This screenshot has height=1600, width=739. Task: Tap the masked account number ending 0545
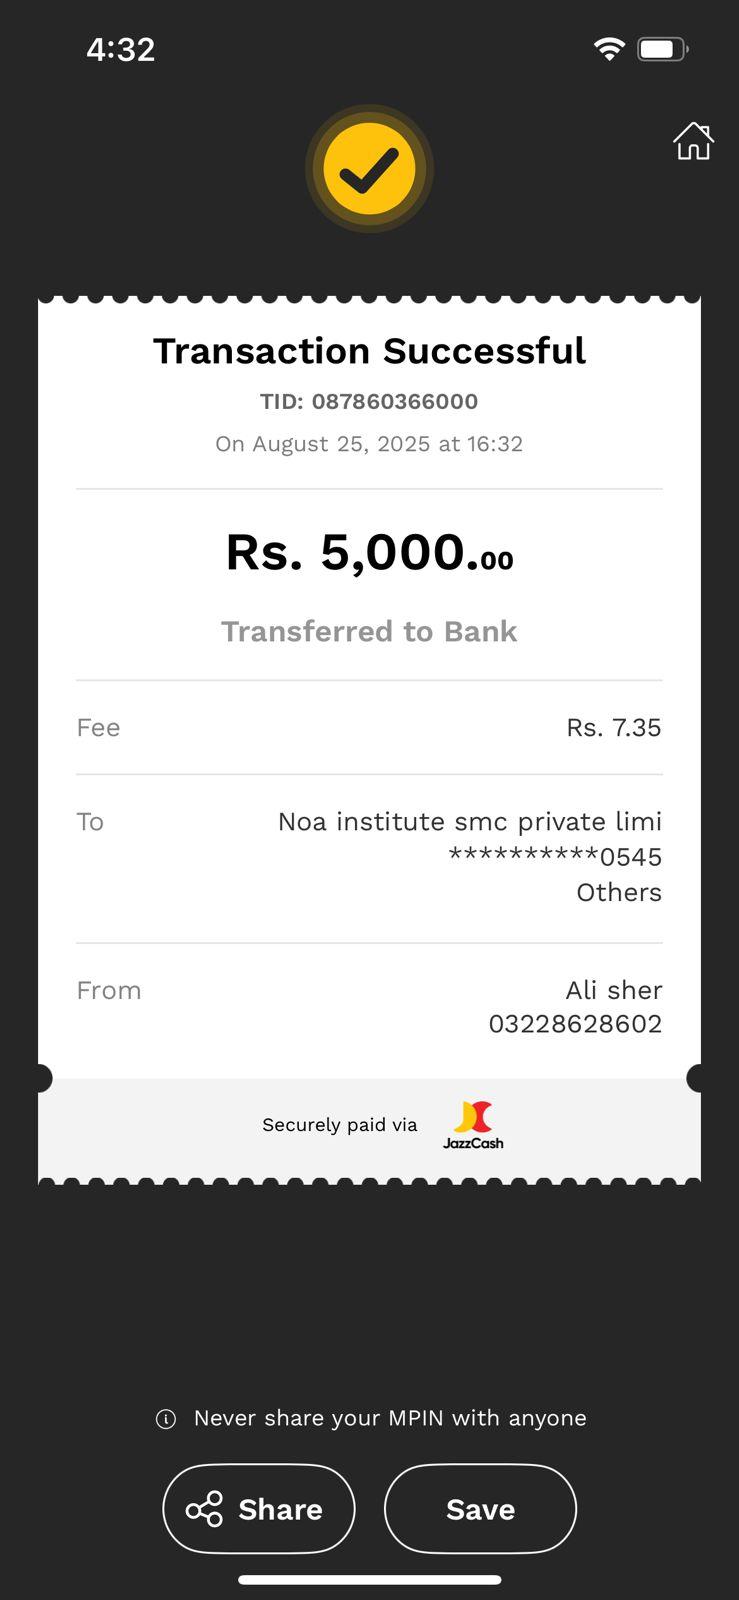point(555,857)
